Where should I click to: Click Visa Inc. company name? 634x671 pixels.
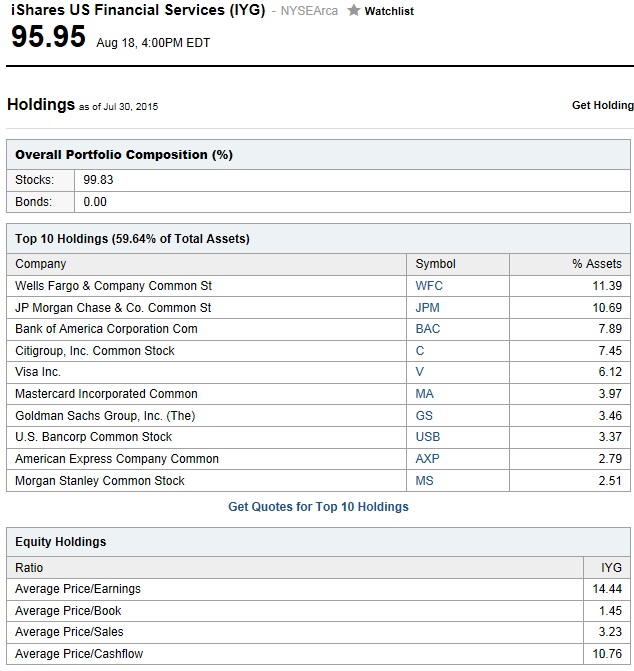pos(38,372)
